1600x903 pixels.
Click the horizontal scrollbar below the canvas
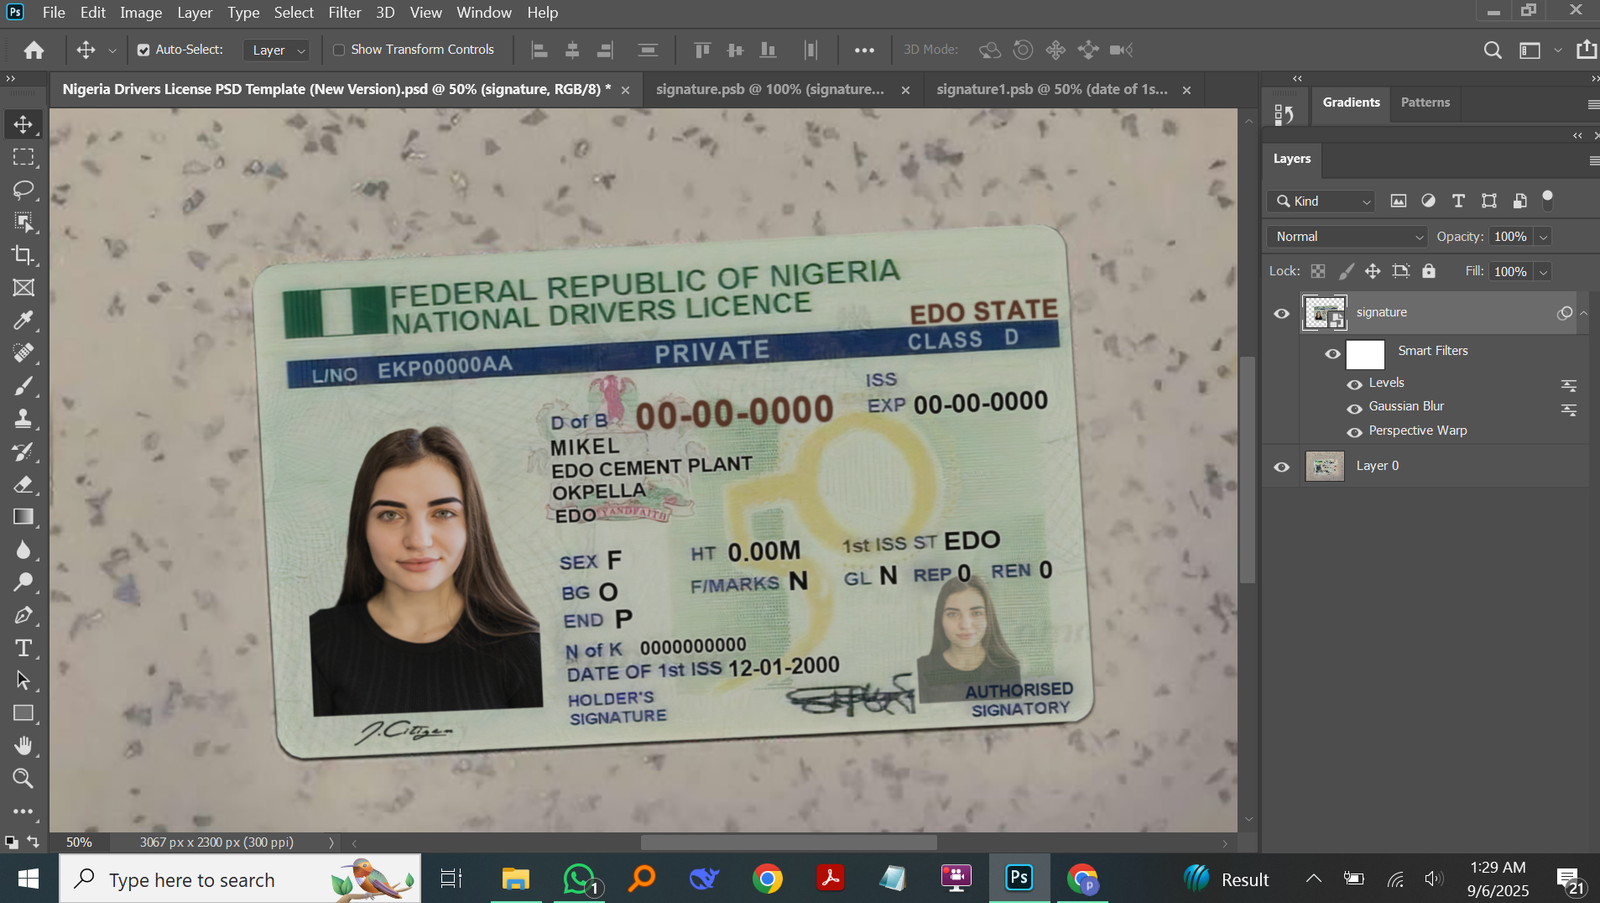[788, 843]
